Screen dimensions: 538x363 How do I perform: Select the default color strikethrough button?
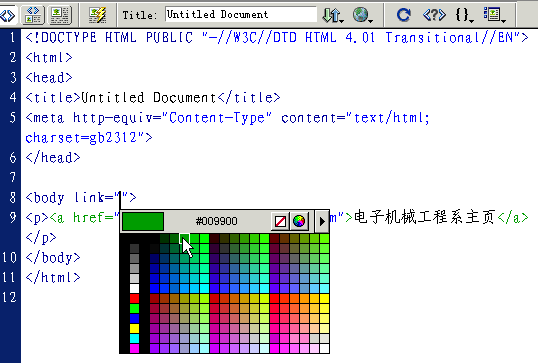280,221
